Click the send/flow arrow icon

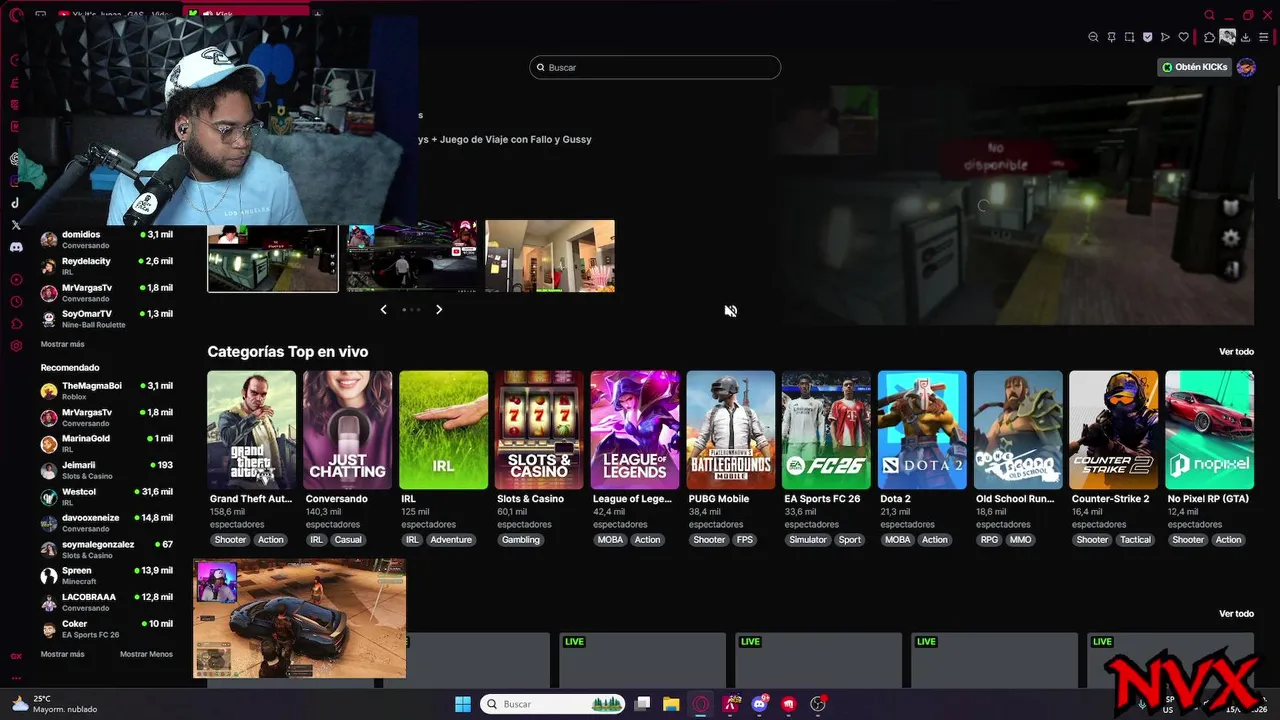click(1165, 37)
